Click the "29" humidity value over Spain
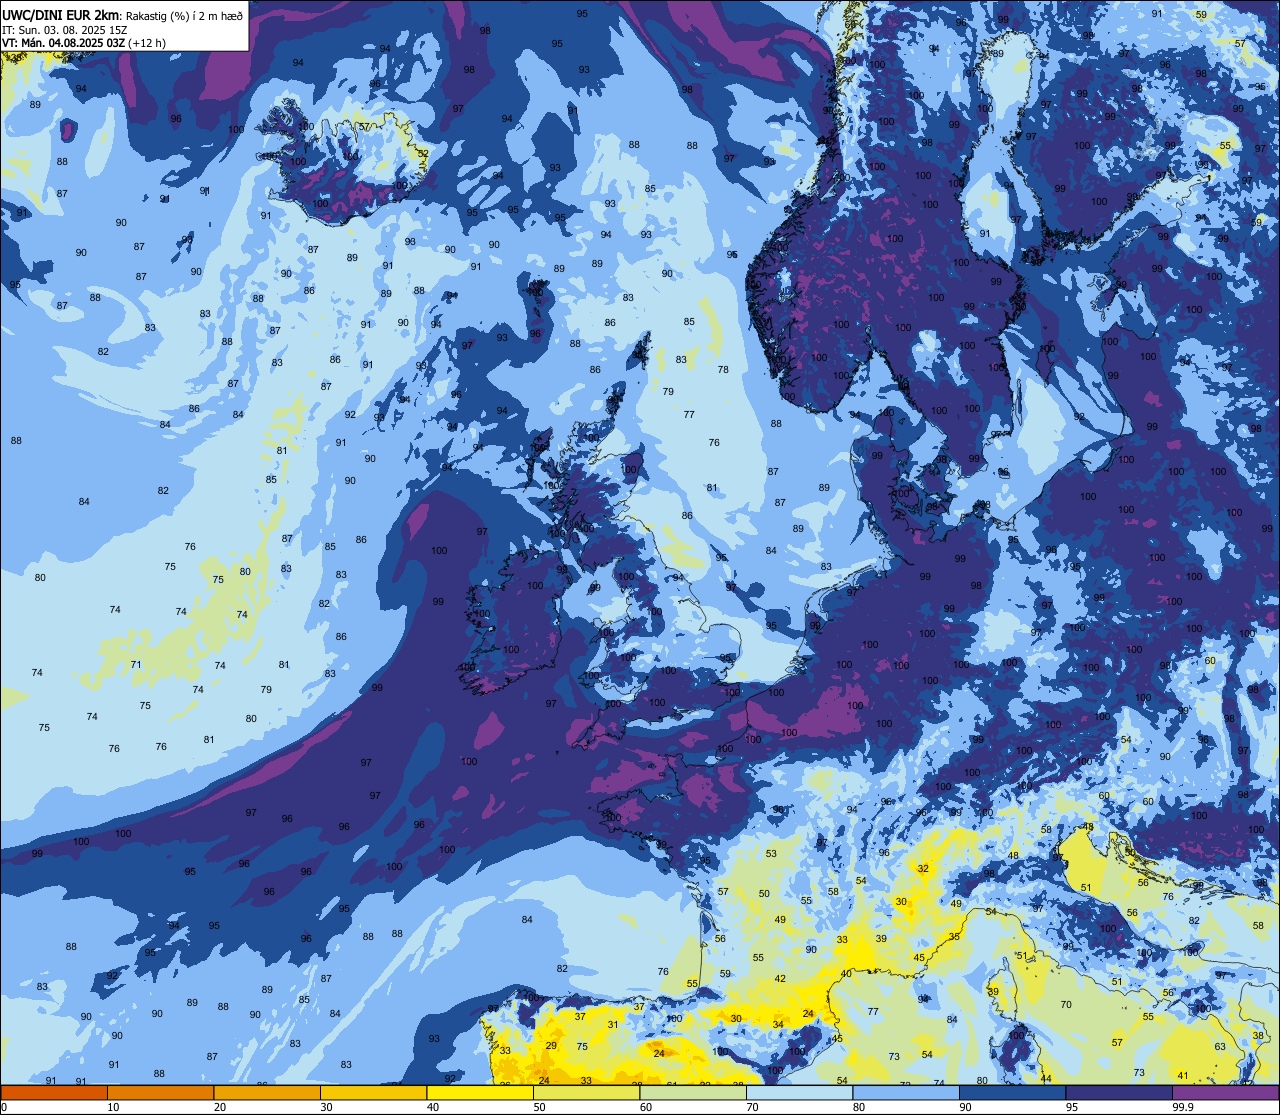 click(551, 1045)
